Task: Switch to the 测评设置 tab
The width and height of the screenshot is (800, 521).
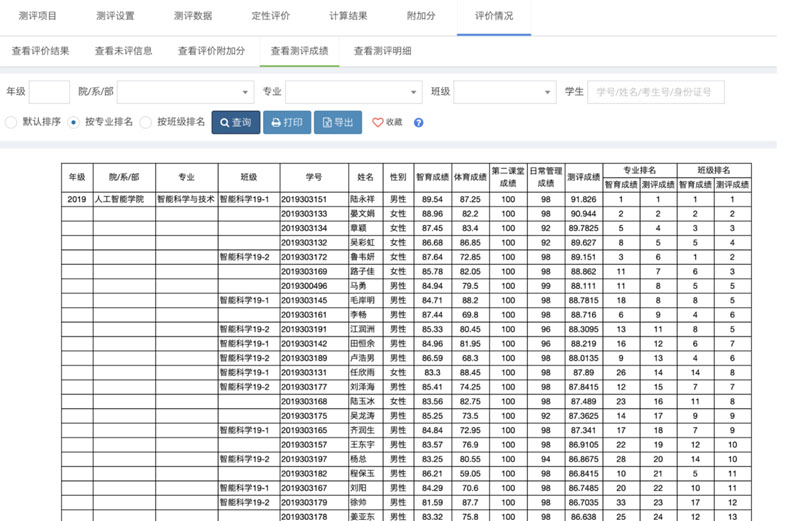Action: pyautogui.click(x=115, y=16)
